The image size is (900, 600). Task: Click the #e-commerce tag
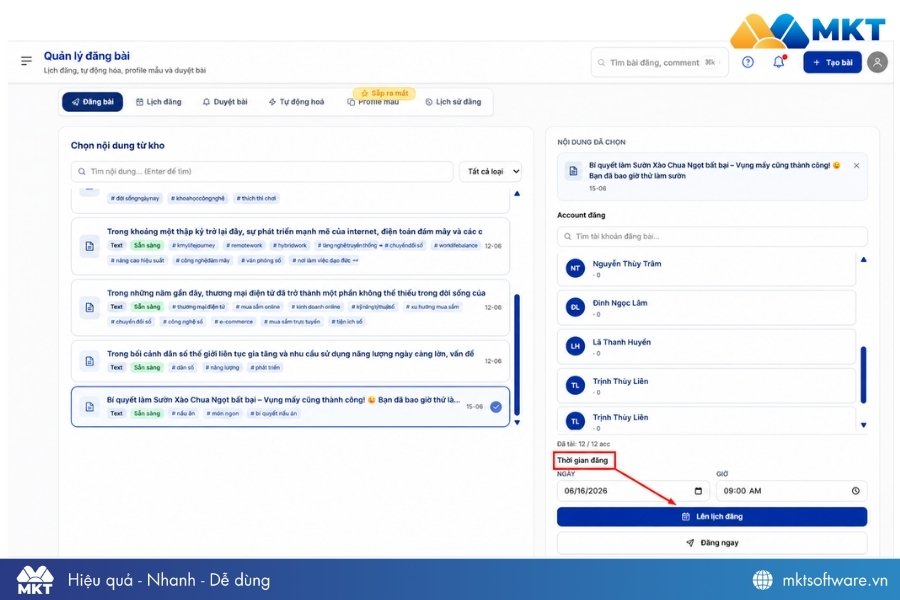point(234,322)
